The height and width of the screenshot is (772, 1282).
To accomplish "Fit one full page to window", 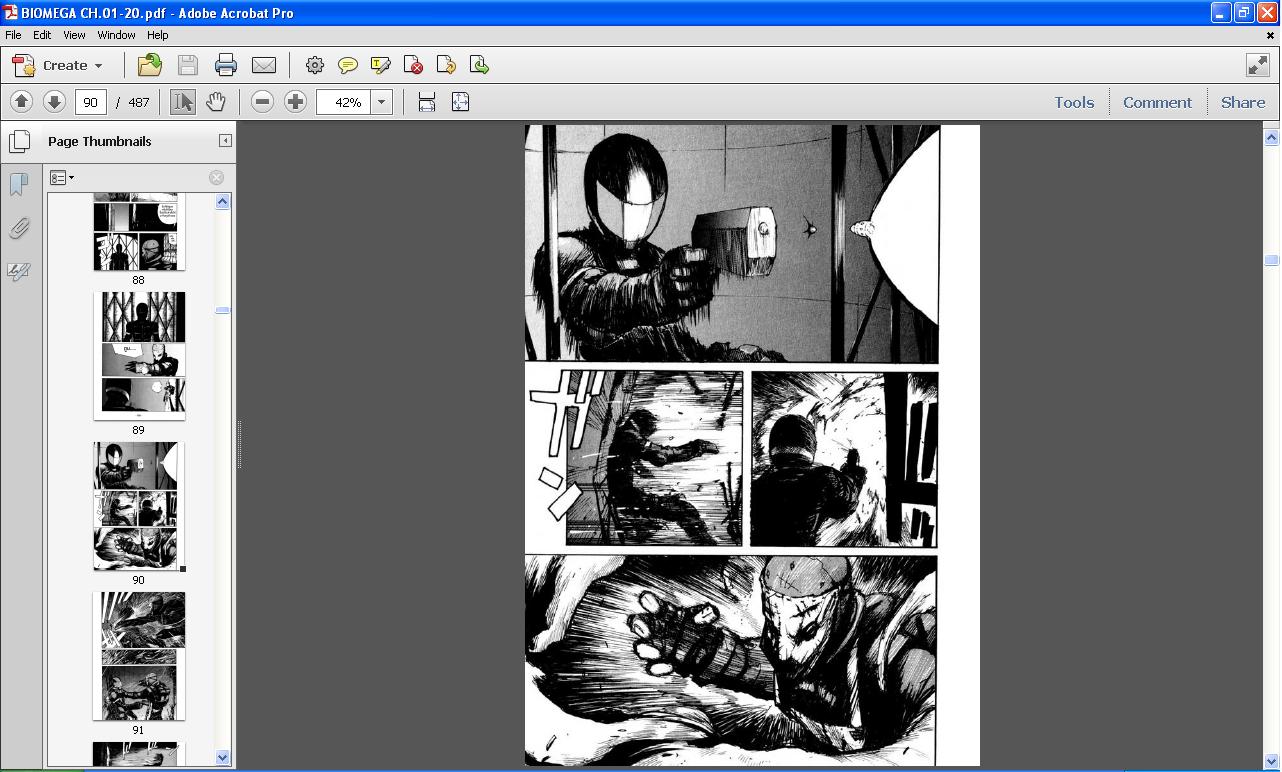I will coord(460,102).
